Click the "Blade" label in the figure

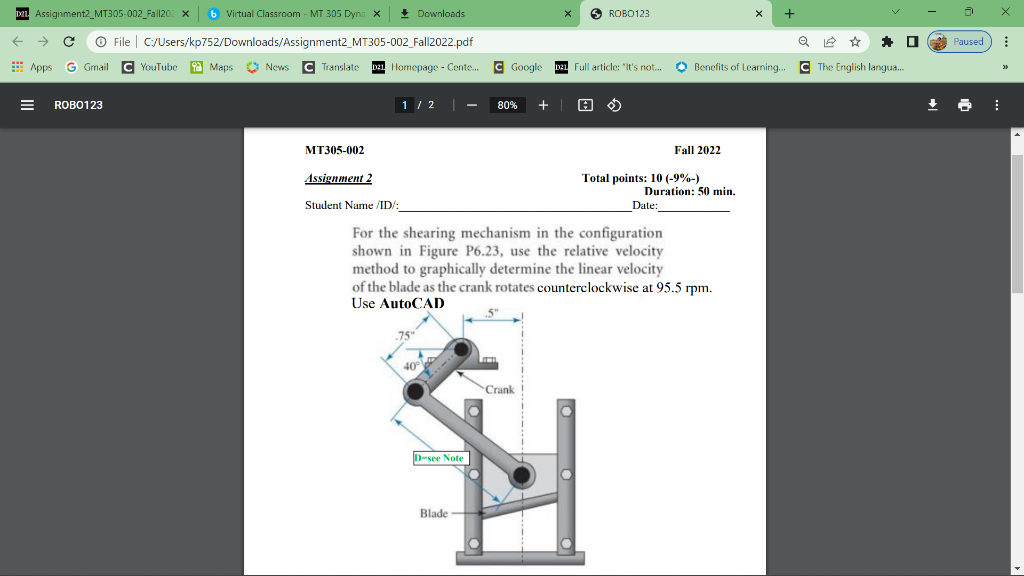point(434,513)
